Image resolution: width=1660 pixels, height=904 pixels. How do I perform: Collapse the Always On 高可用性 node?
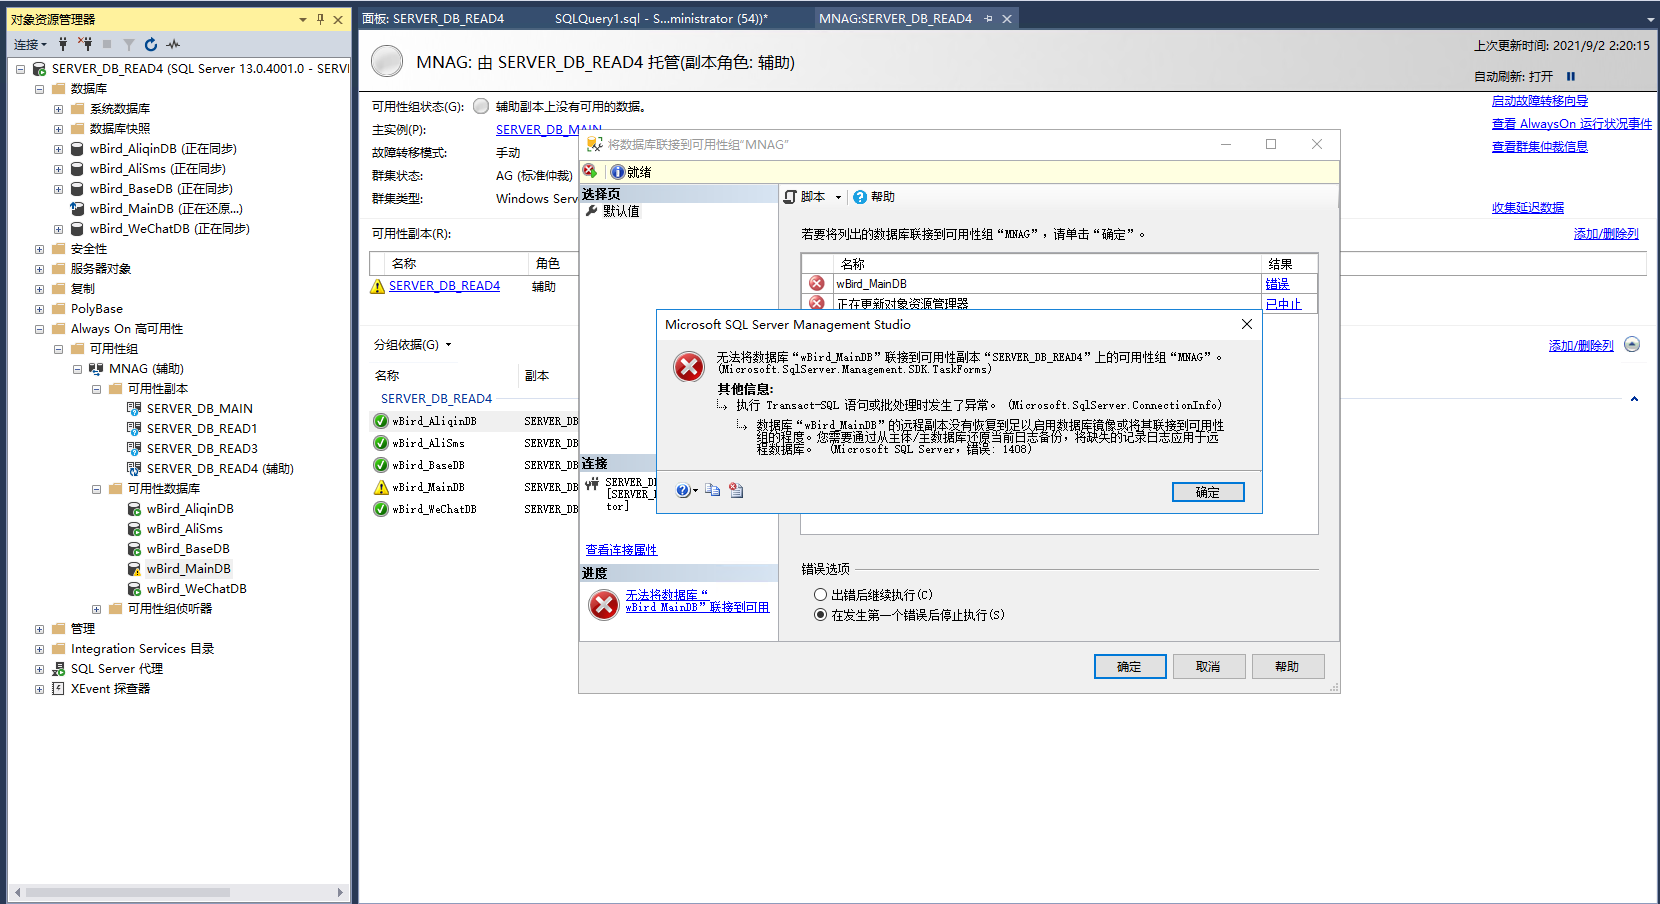pyautogui.click(x=39, y=329)
